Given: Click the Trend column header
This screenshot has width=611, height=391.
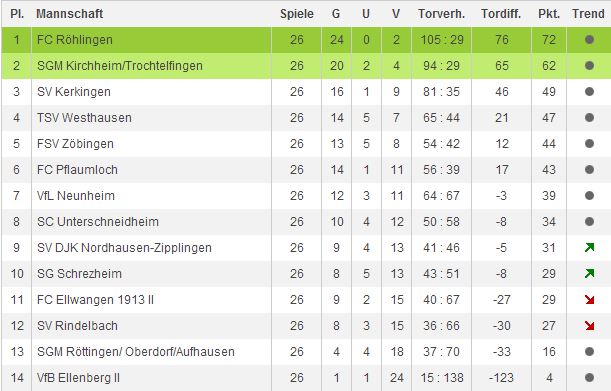Looking at the screenshot, I should [588, 14].
